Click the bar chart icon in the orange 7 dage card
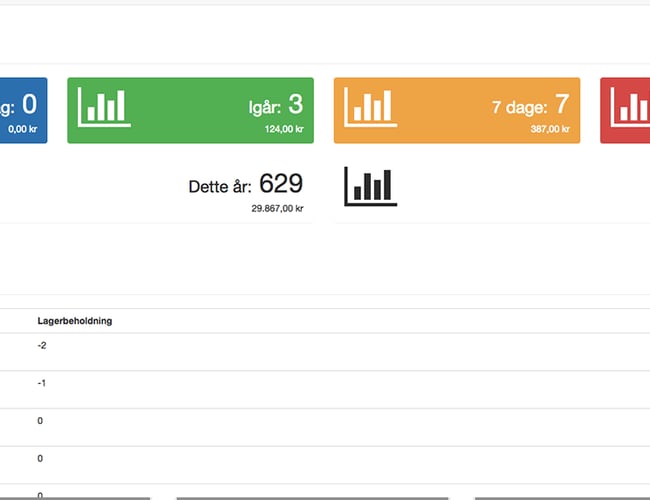 coord(371,105)
